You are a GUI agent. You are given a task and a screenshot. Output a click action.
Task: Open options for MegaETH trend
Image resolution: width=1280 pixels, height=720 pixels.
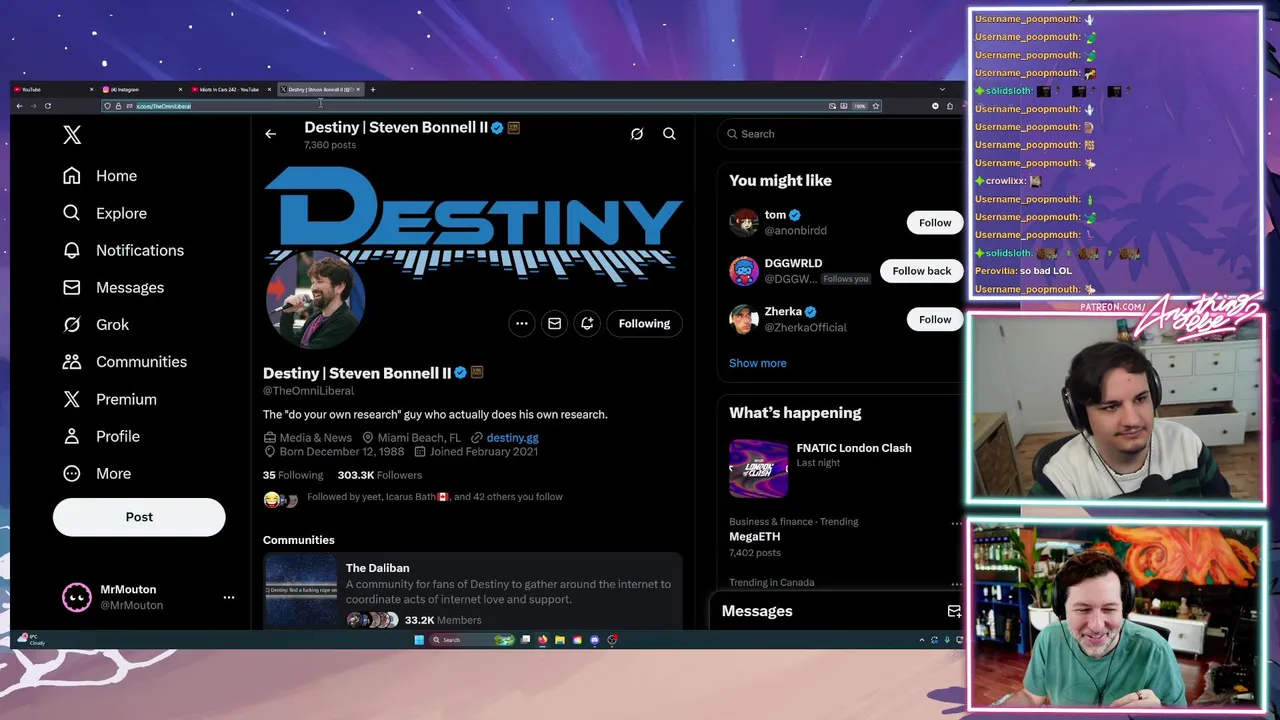click(956, 523)
